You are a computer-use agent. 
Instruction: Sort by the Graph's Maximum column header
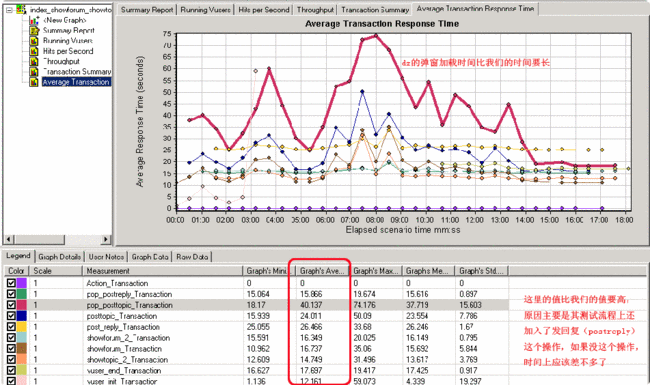tap(376, 271)
